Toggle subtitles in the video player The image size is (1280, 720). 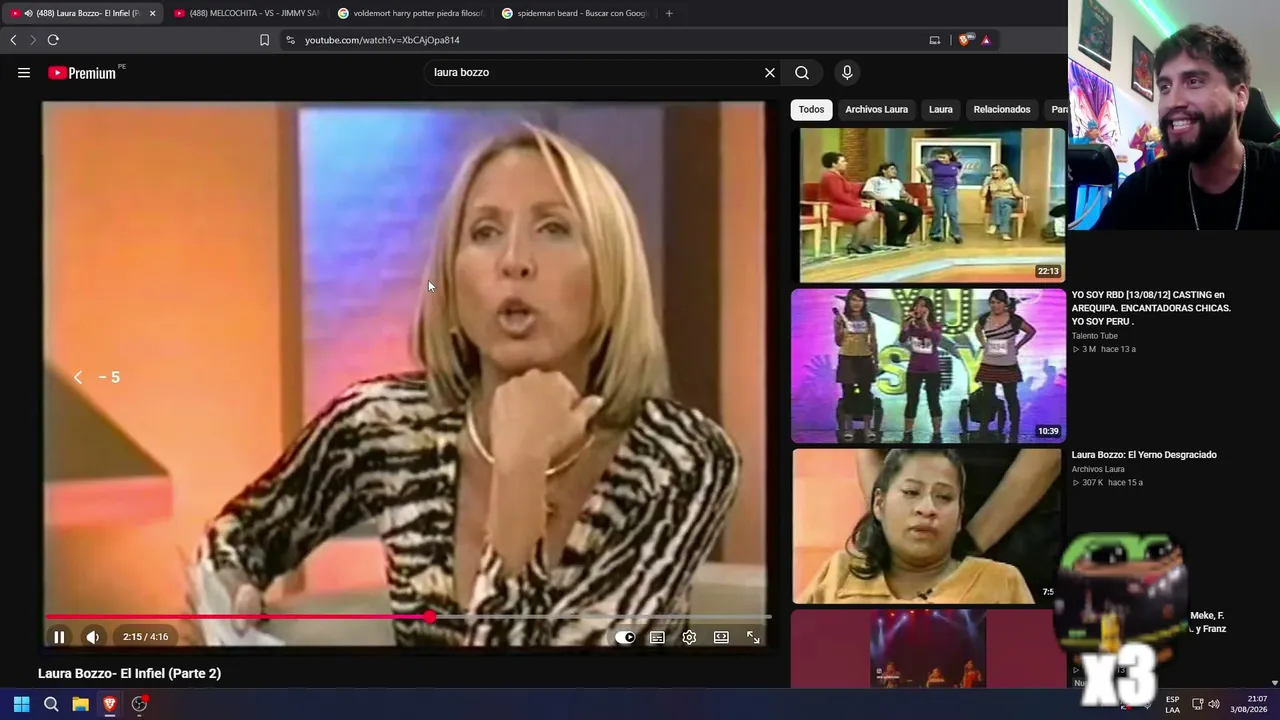coord(657,637)
